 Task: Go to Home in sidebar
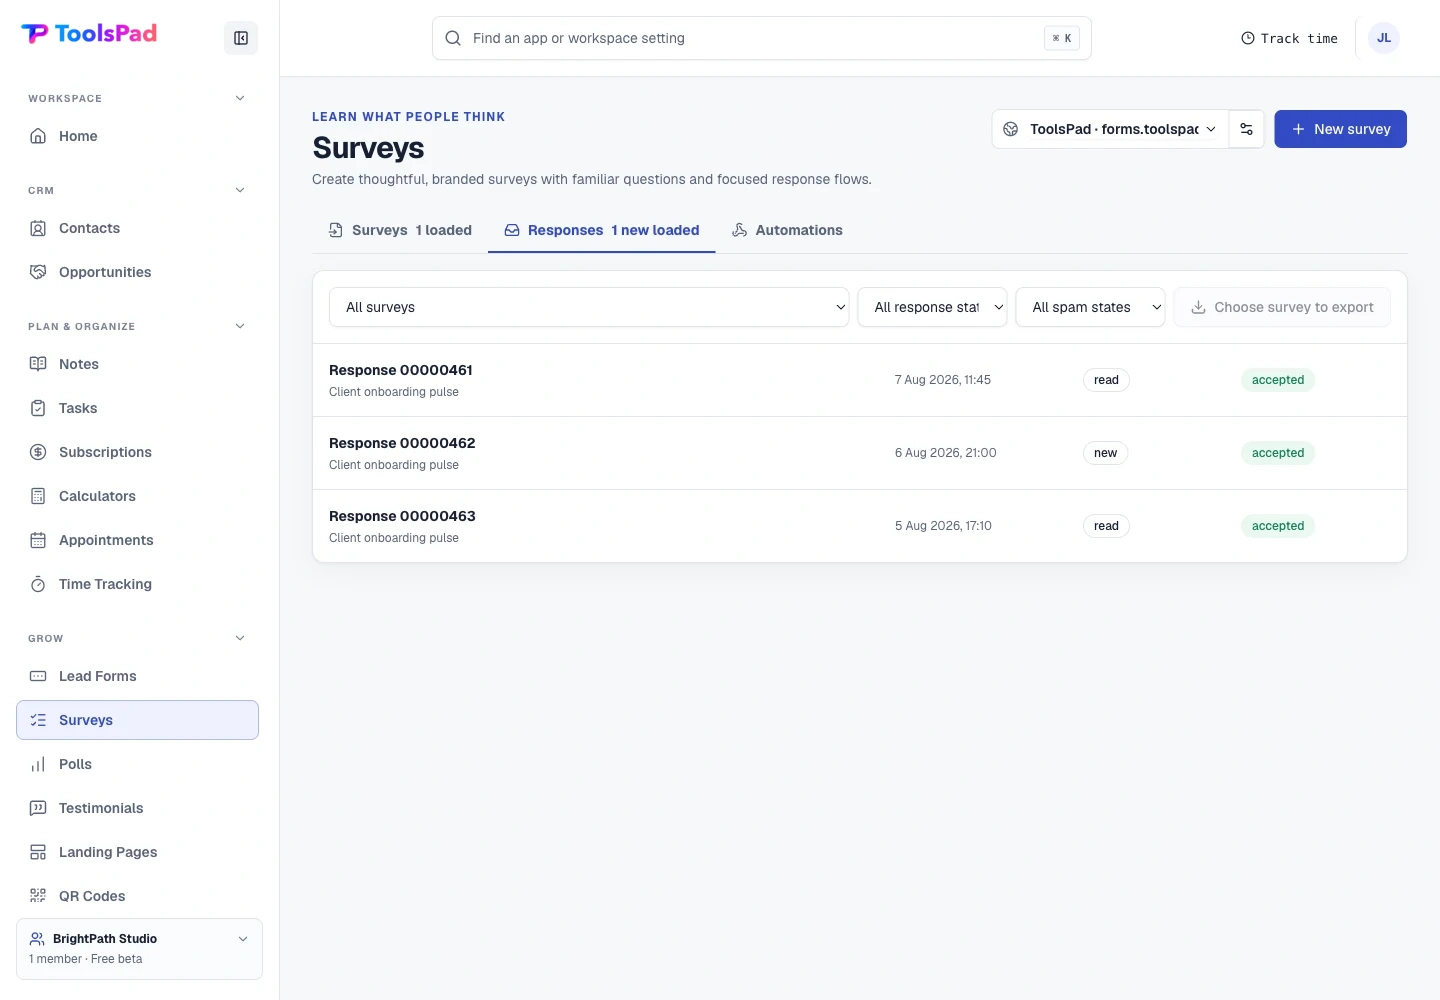click(137, 136)
